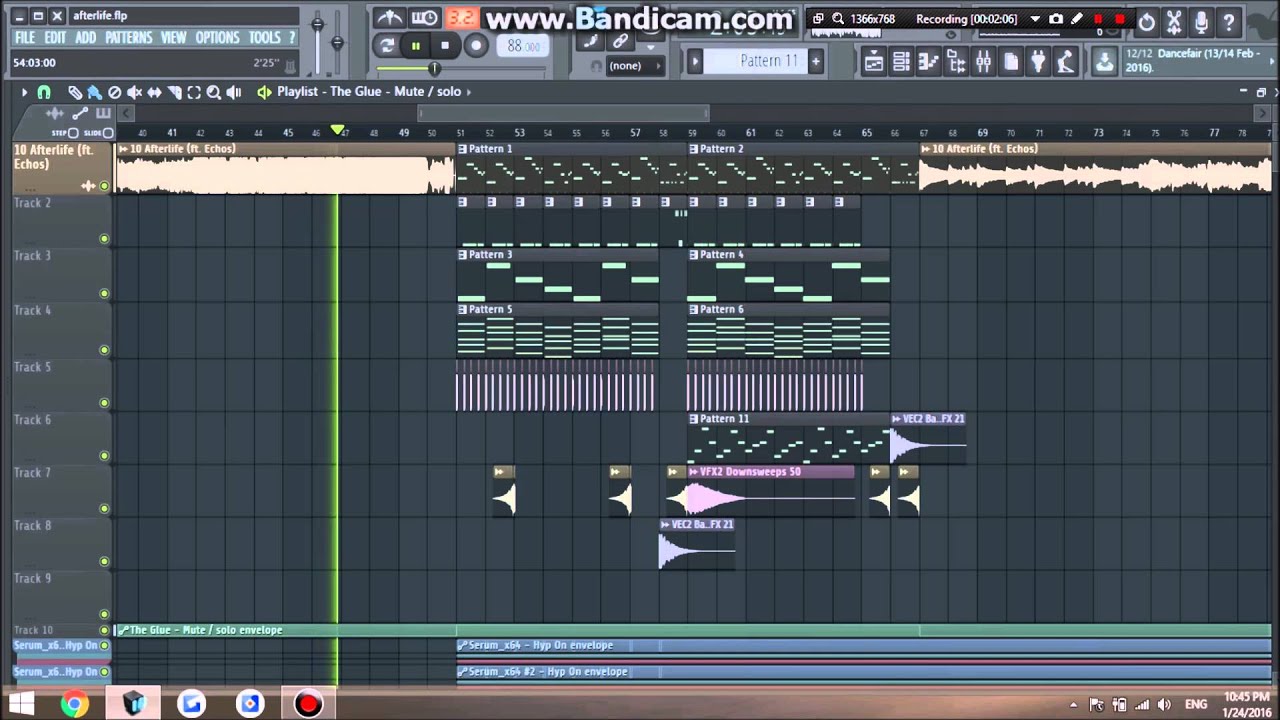Click the Undo history circular arrow icon
The height and width of the screenshot is (720, 1280).
pos(1147,21)
